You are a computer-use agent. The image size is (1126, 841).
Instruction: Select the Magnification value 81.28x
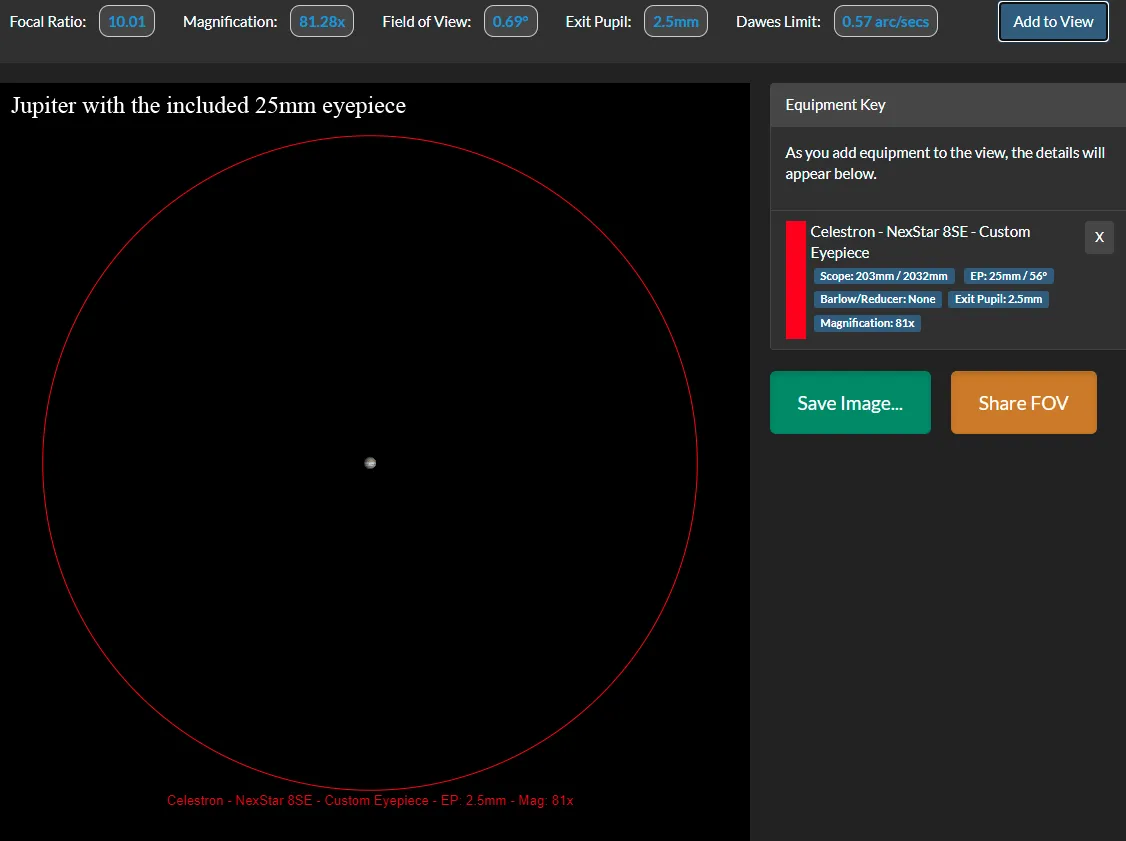point(322,22)
